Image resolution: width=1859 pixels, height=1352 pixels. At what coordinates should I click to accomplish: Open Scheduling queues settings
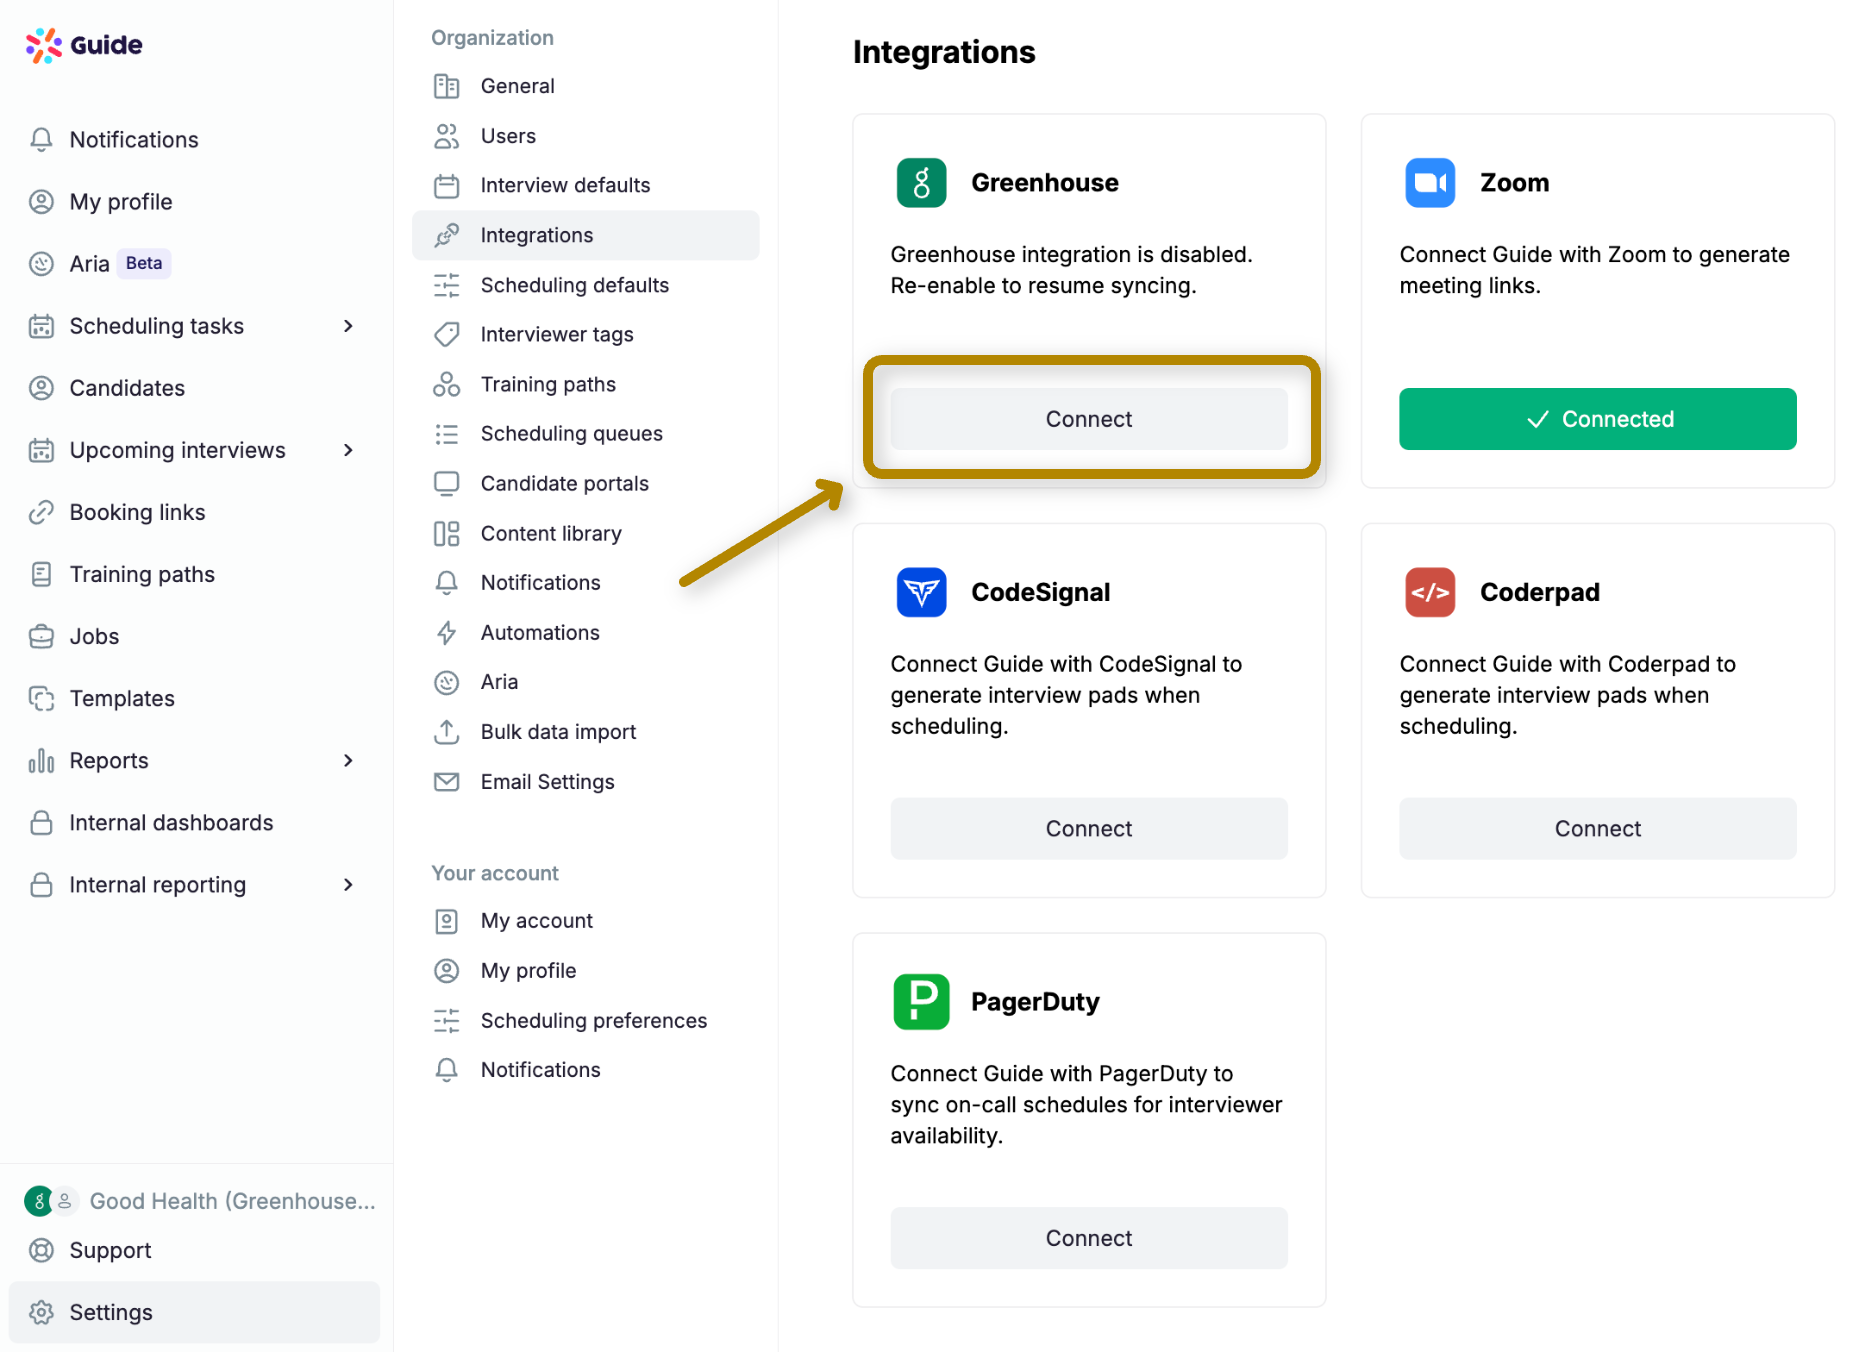585,433
